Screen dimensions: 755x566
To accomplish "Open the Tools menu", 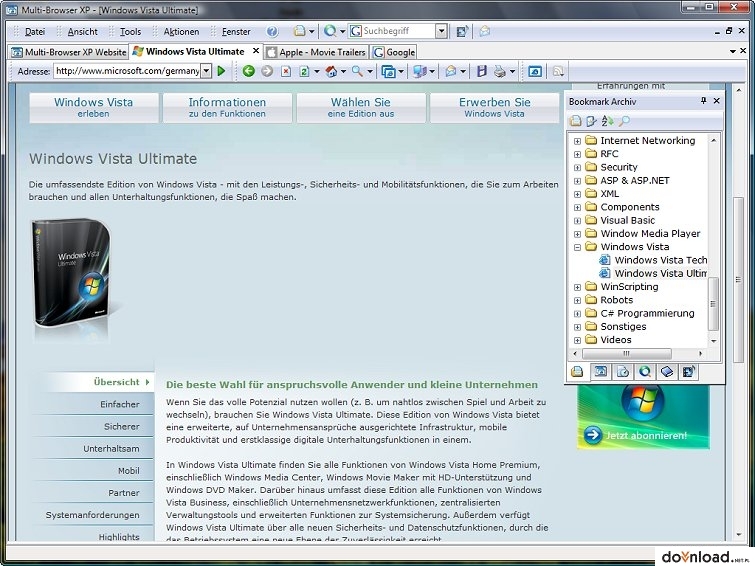I will coord(130,32).
